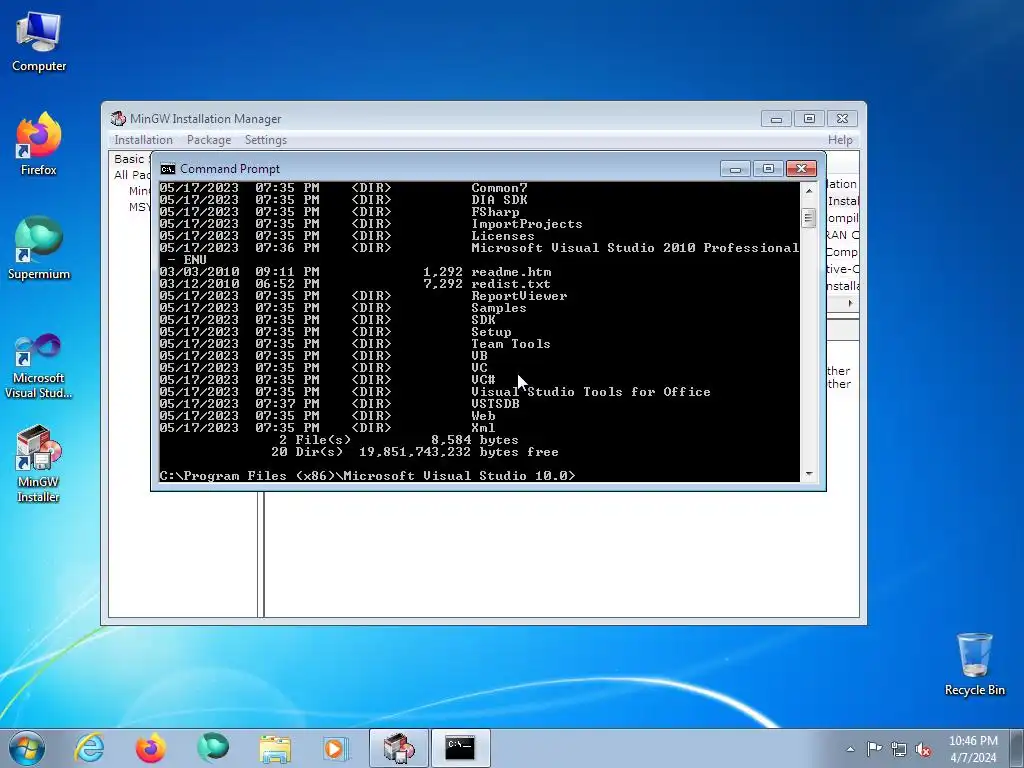Click the DIA SDK directory entry
Image resolution: width=1024 pixels, height=768 pixels.
344,200
